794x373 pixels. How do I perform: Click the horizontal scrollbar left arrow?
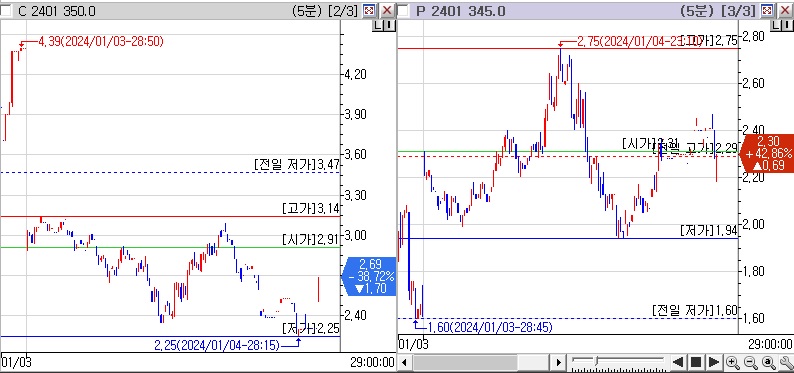tap(404, 362)
